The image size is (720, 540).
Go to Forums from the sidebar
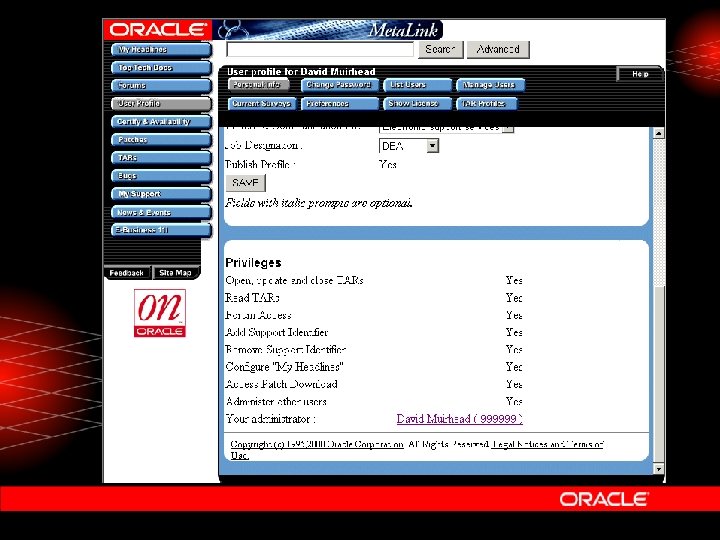click(161, 85)
